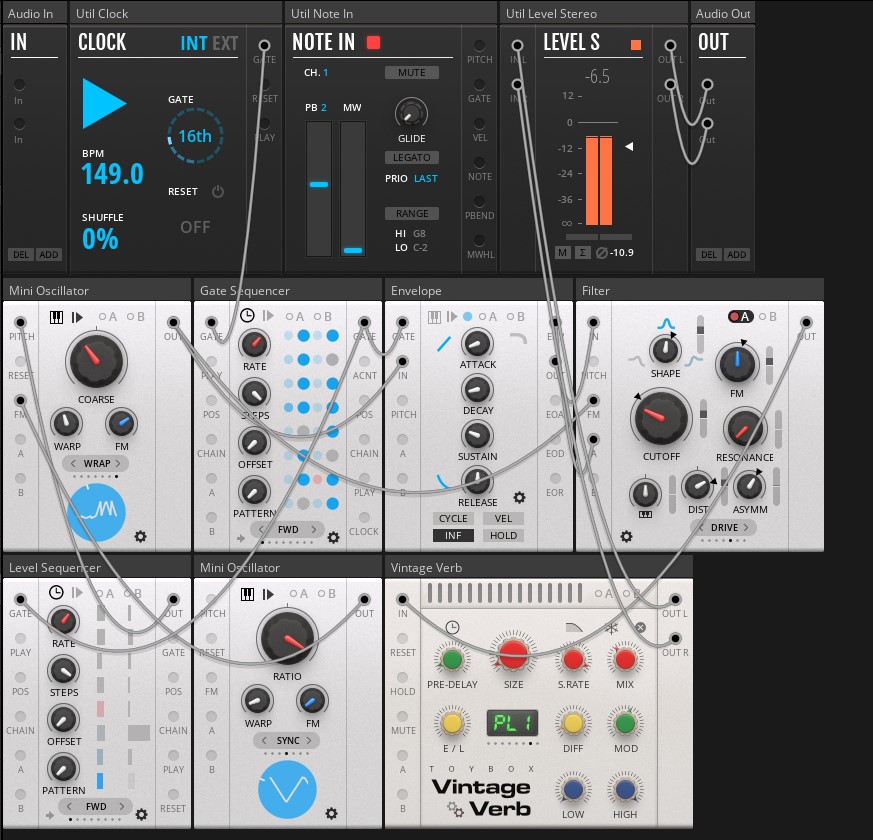Image resolution: width=873 pixels, height=840 pixels.
Task: Switch Clock to EXT mode
Action: (x=225, y=43)
